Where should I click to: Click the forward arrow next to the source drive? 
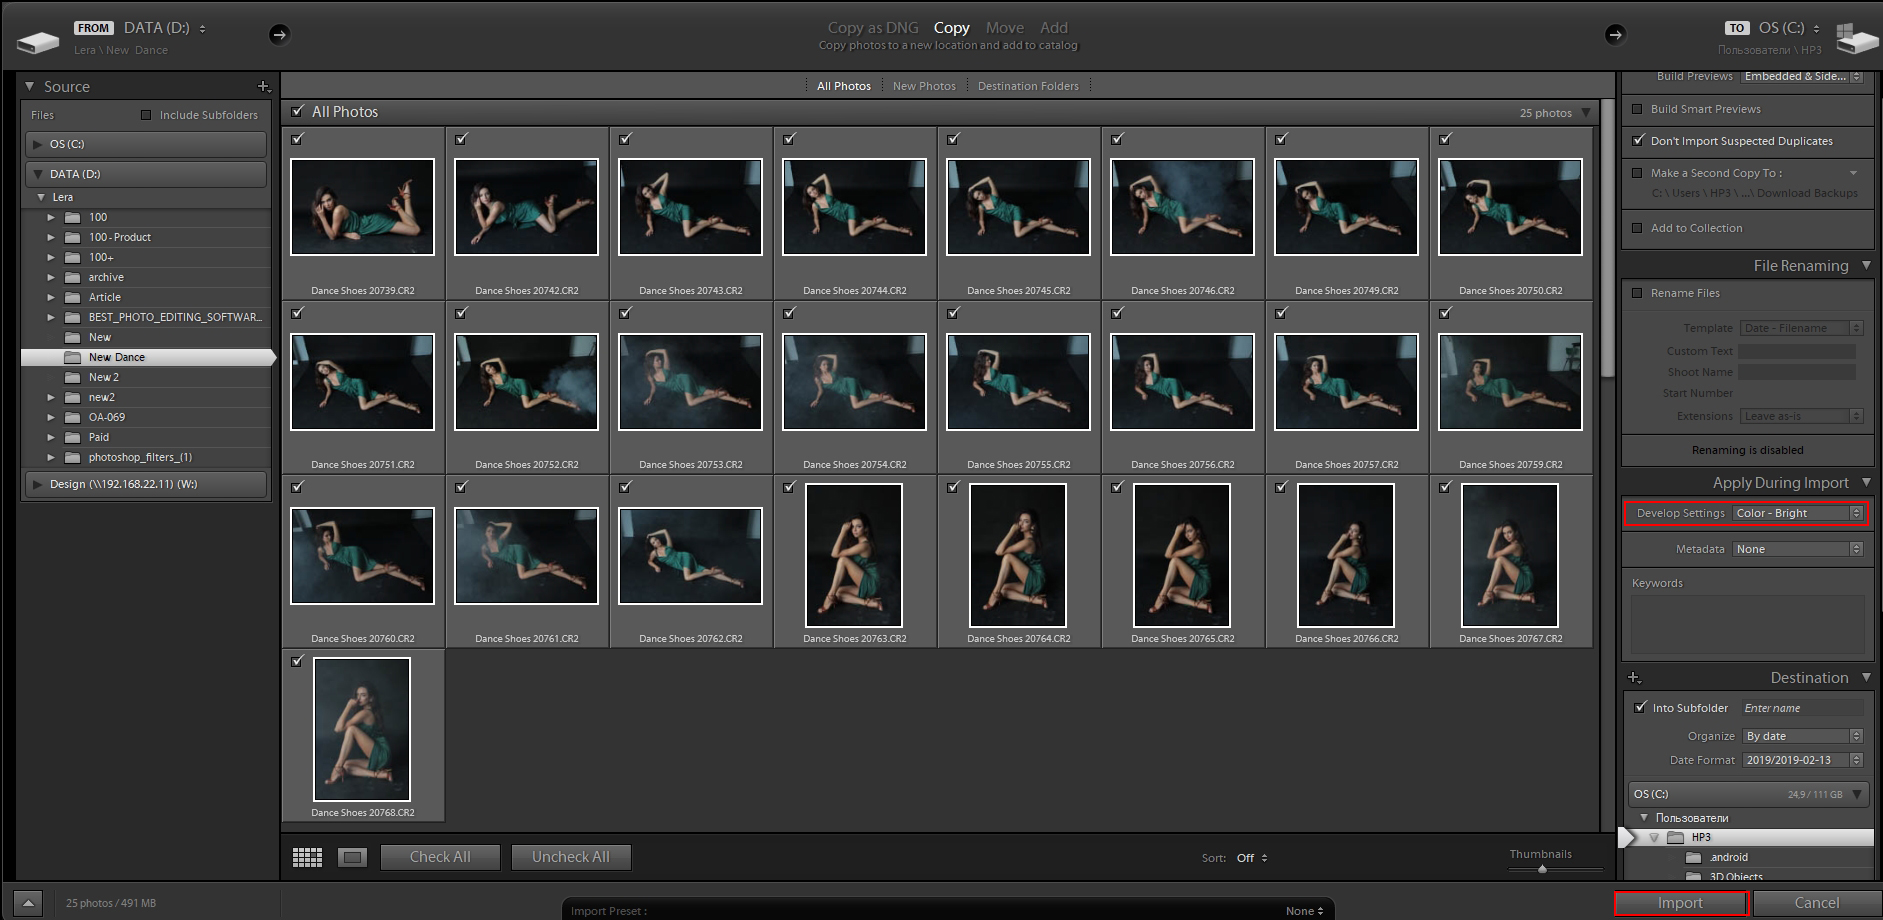point(279,34)
